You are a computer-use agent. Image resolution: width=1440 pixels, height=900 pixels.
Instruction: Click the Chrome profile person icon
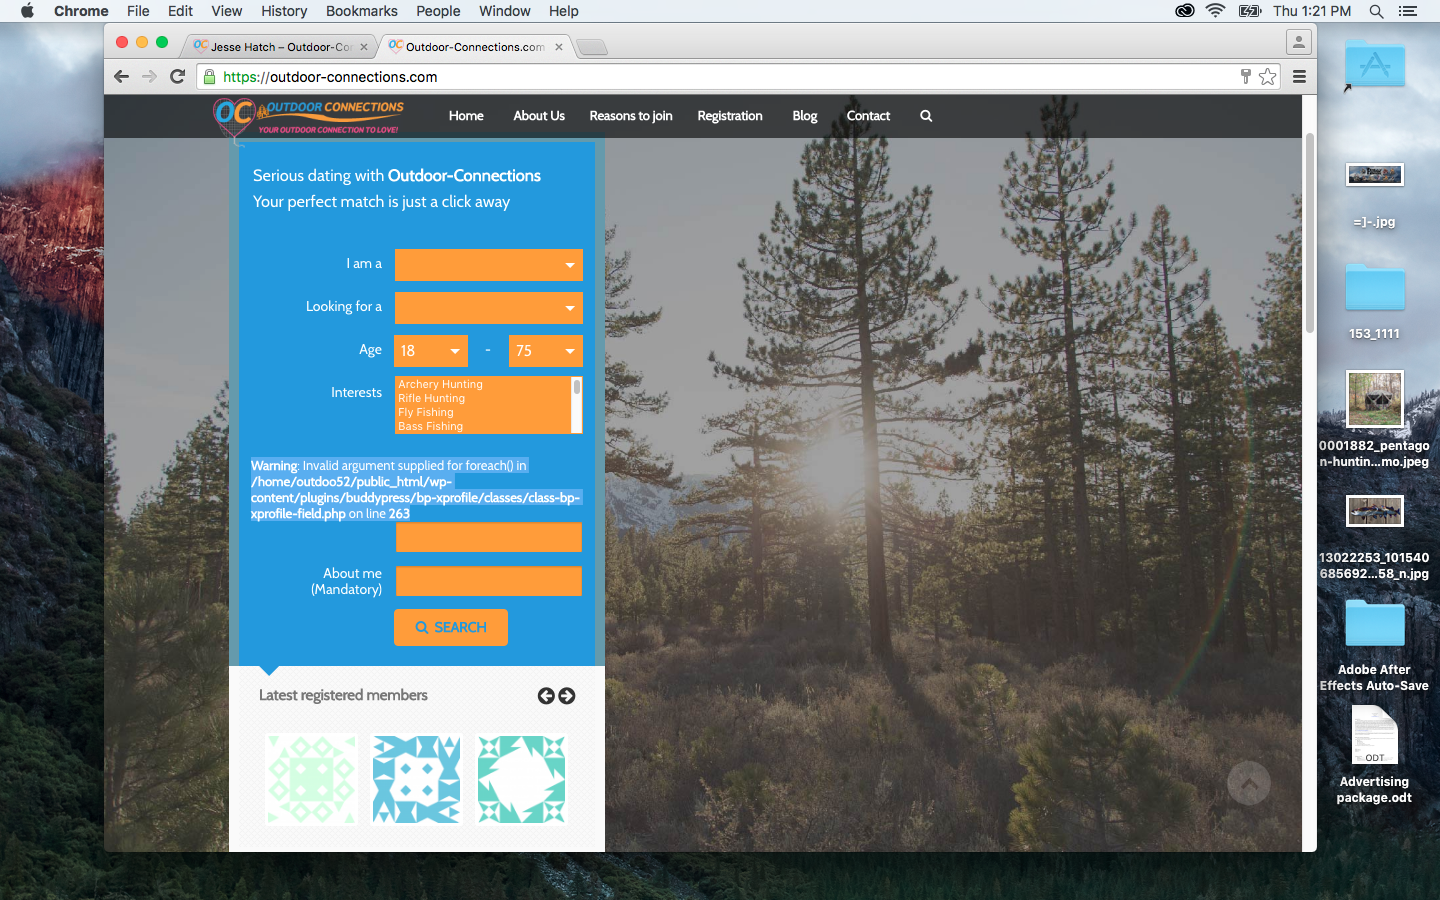pyautogui.click(x=1298, y=42)
